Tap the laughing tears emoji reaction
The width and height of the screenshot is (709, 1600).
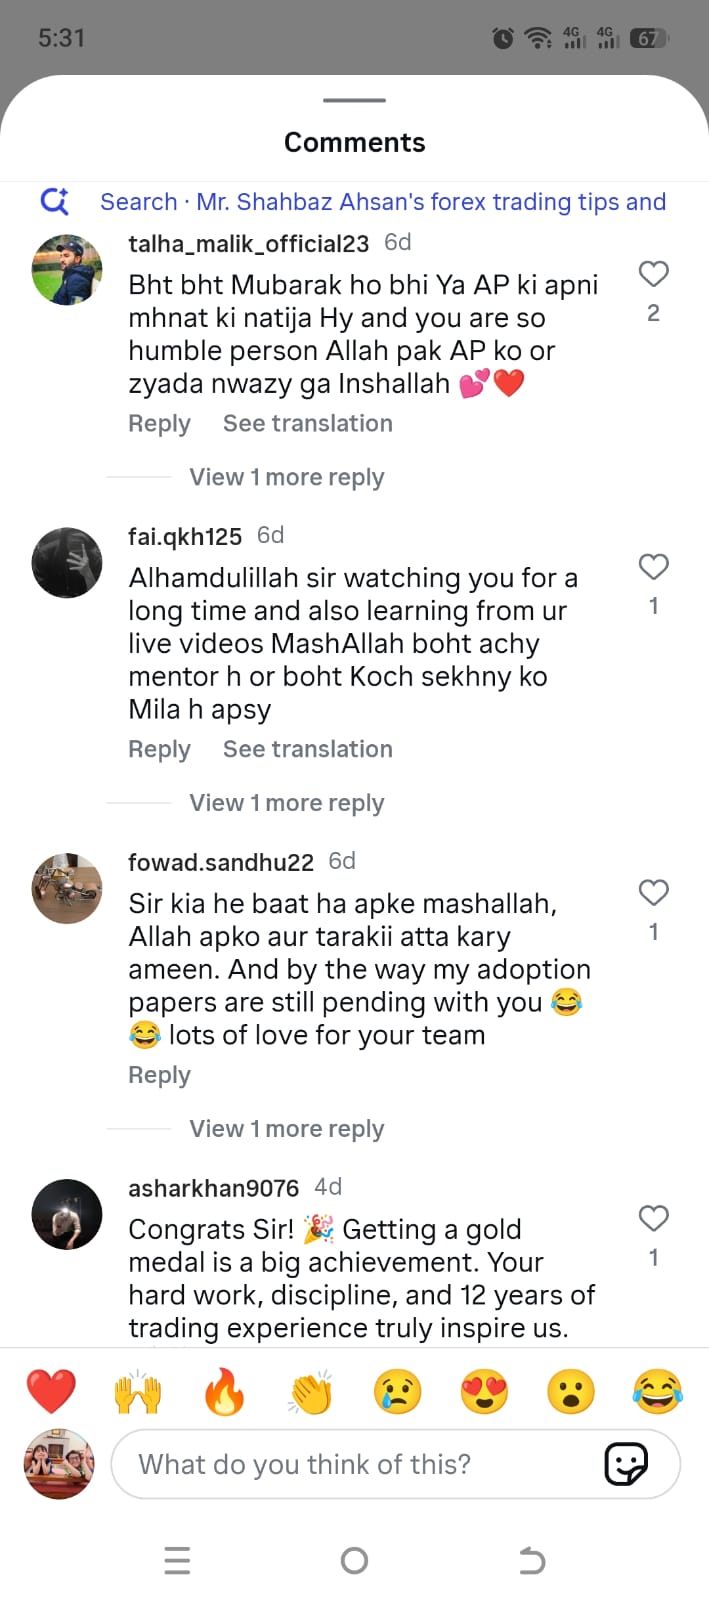(x=657, y=1391)
